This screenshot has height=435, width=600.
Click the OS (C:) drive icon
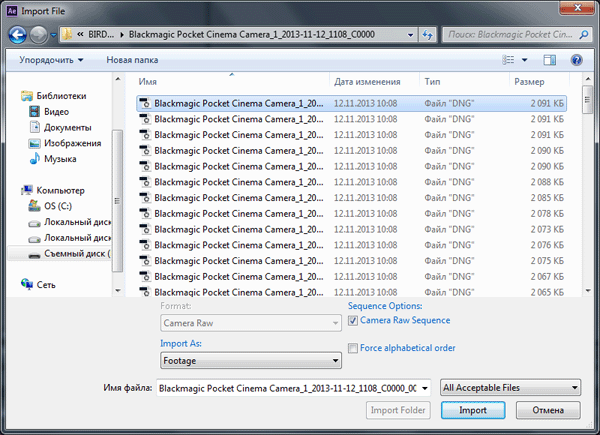click(x=34, y=206)
